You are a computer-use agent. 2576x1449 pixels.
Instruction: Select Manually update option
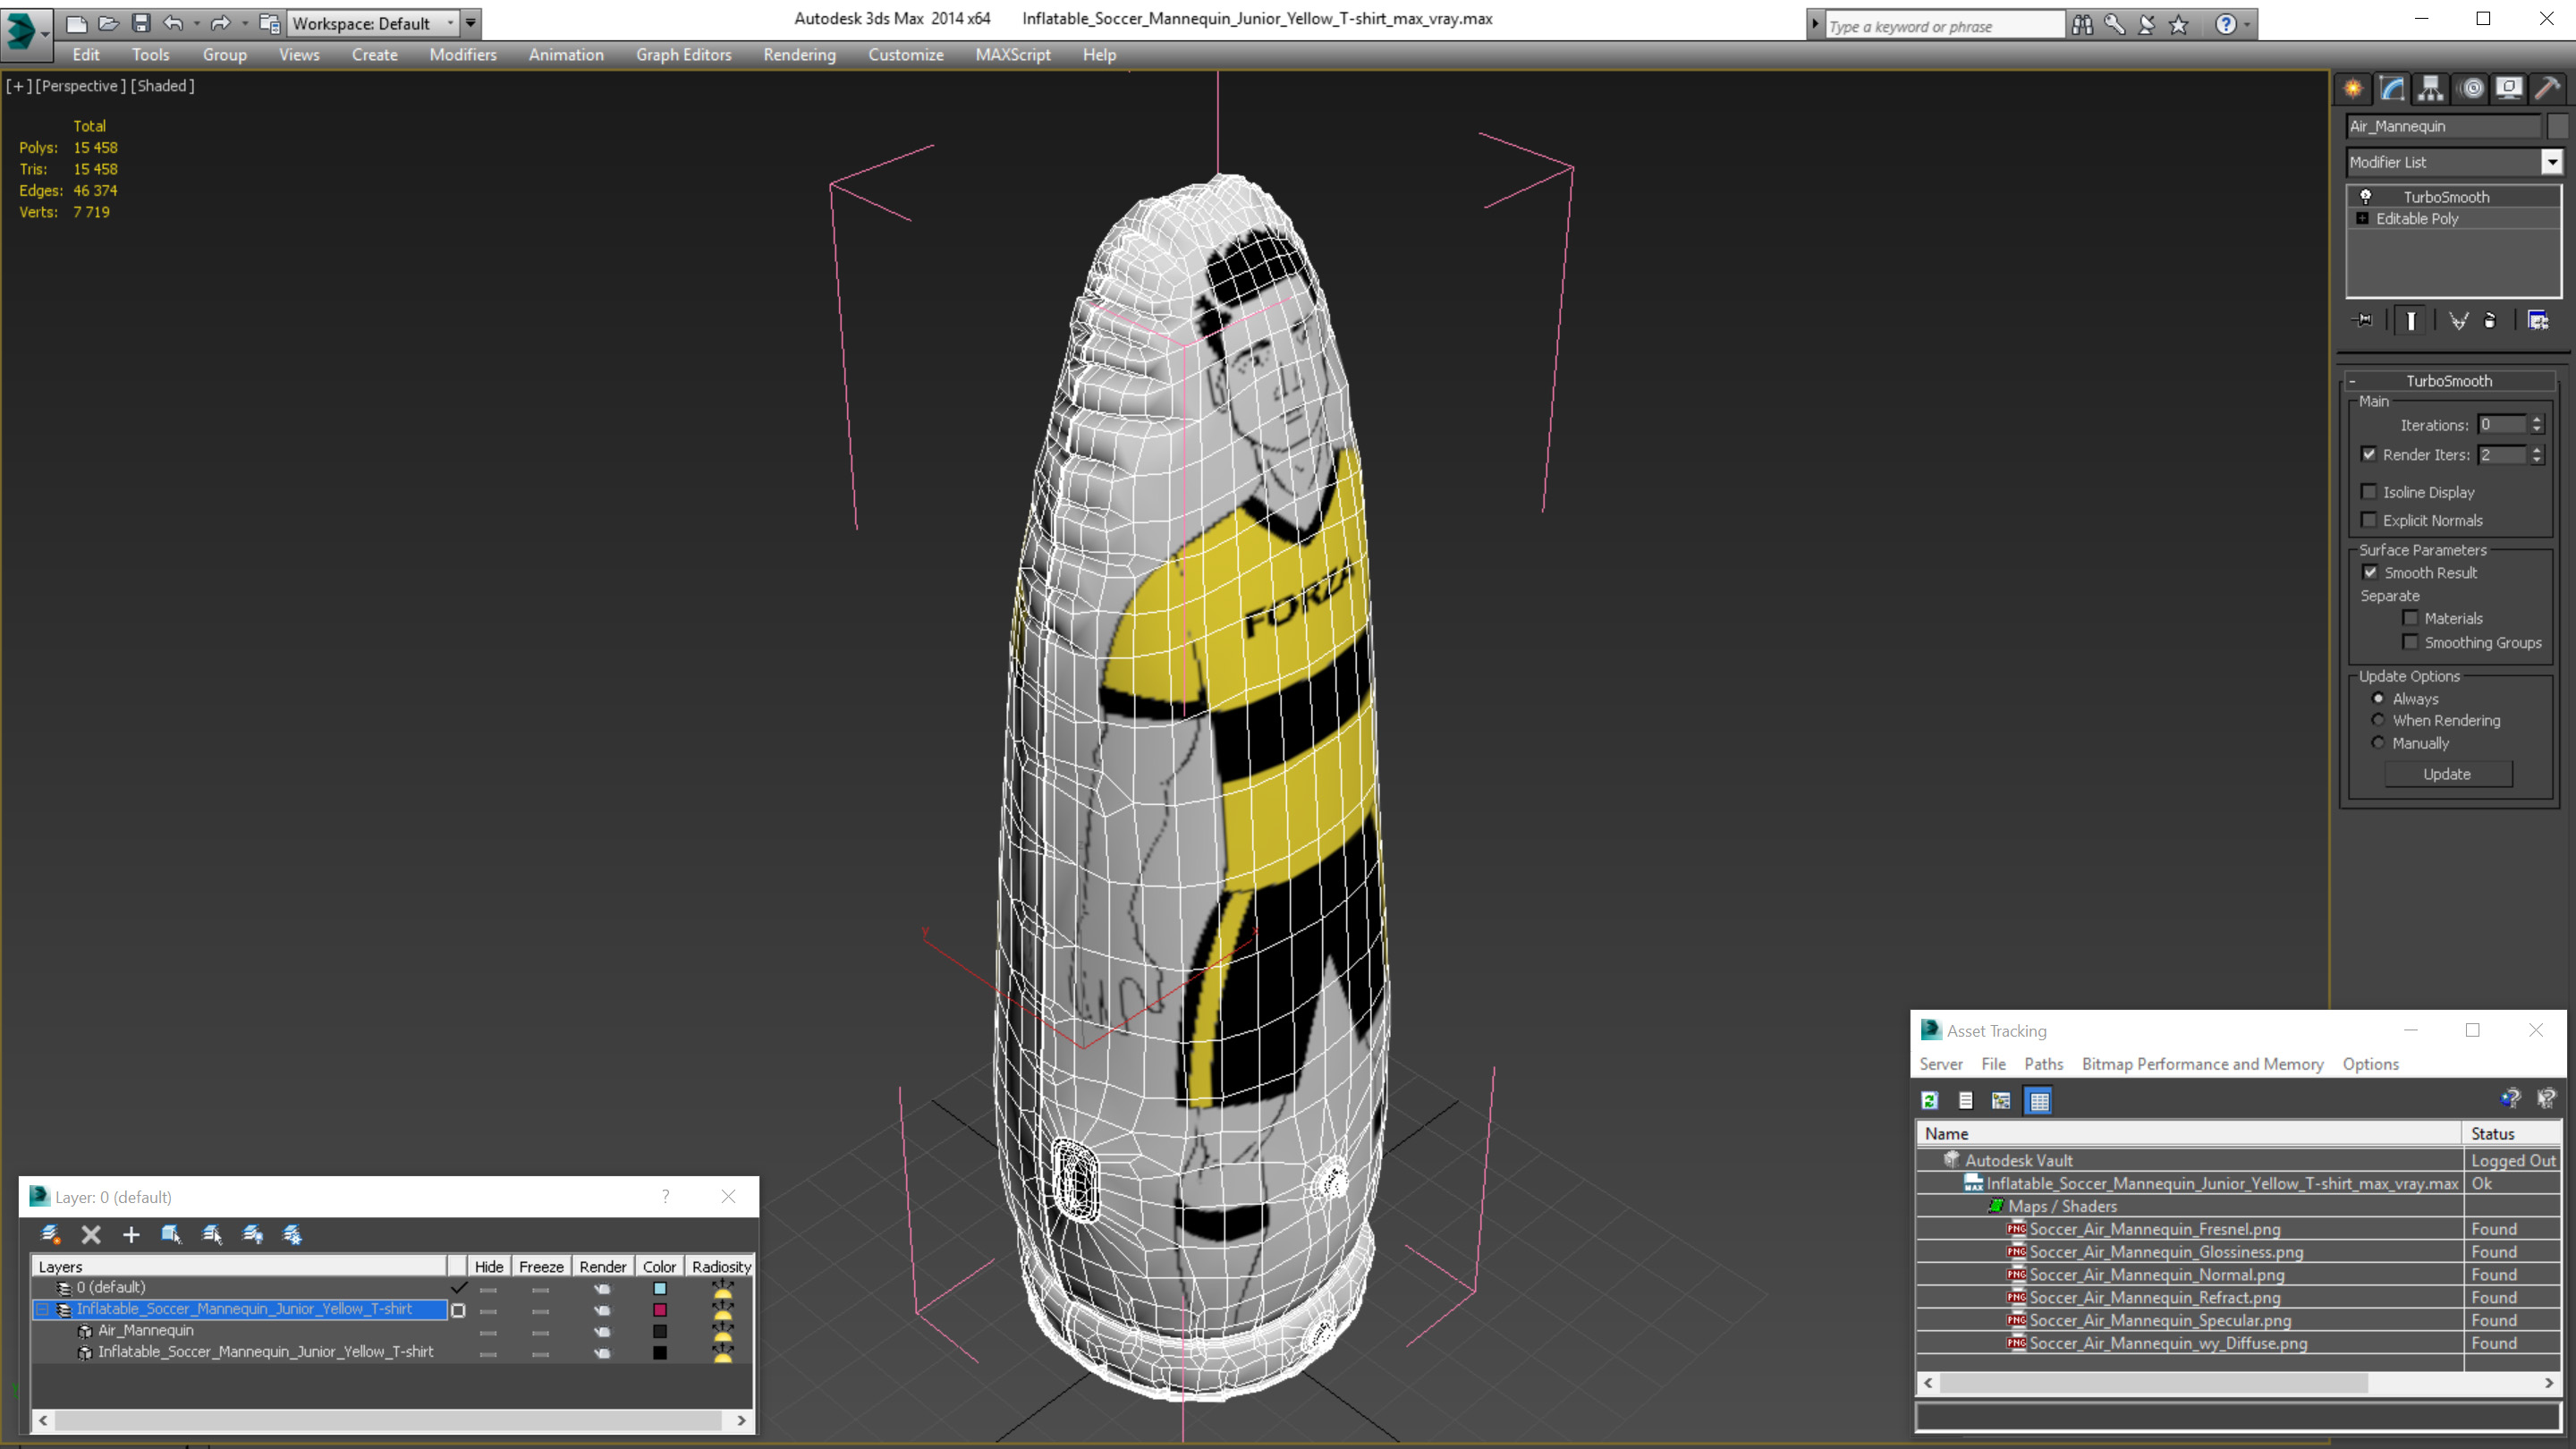click(2378, 743)
